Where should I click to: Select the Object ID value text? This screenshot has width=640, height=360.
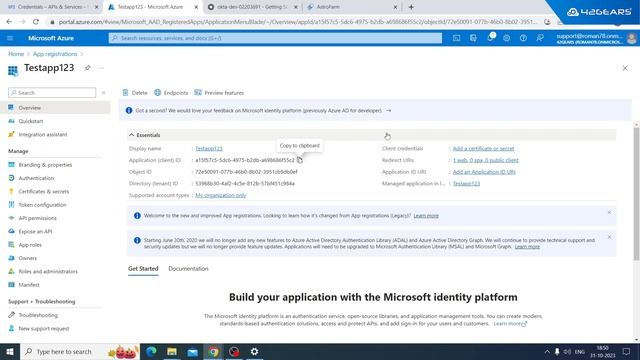tap(246, 172)
